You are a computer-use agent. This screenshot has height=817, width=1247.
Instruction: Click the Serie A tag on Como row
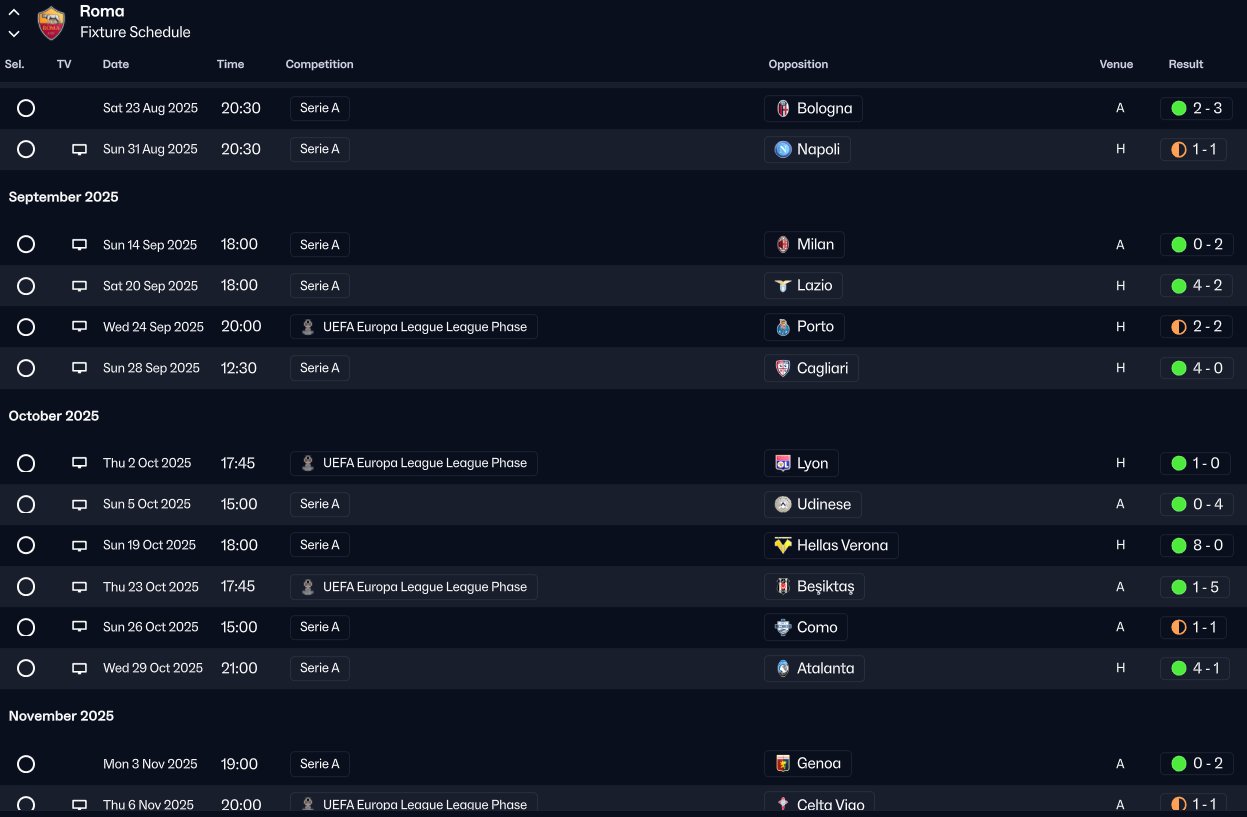point(320,627)
